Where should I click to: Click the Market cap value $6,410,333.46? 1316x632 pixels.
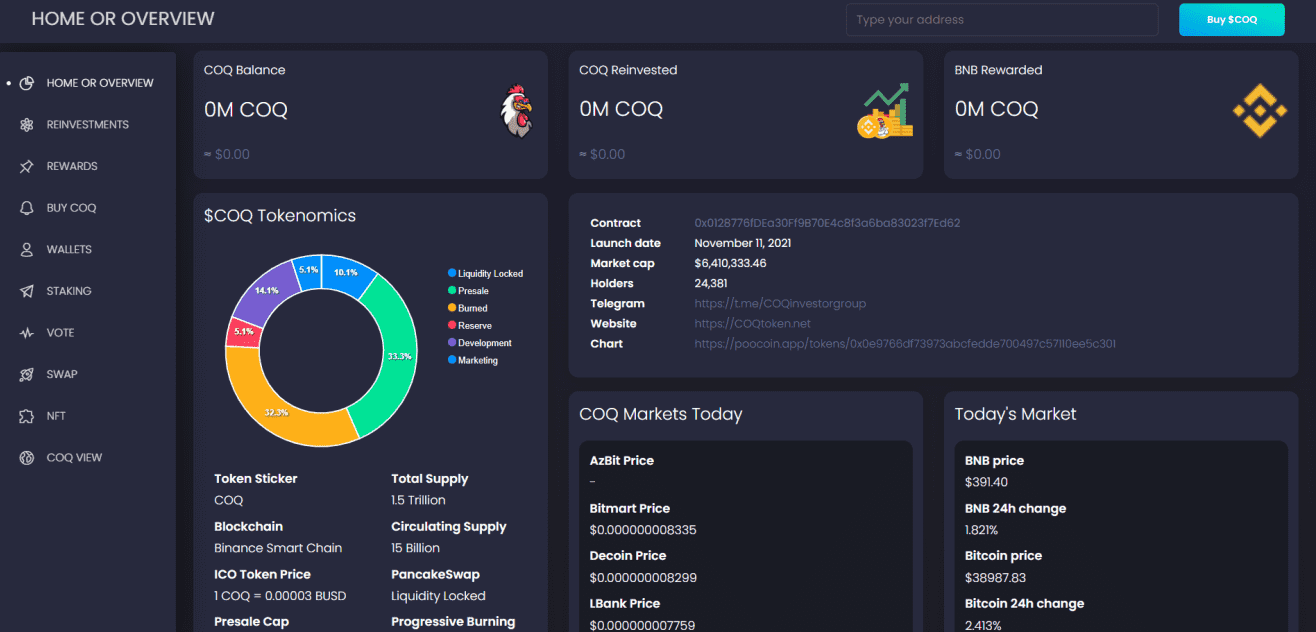730,263
